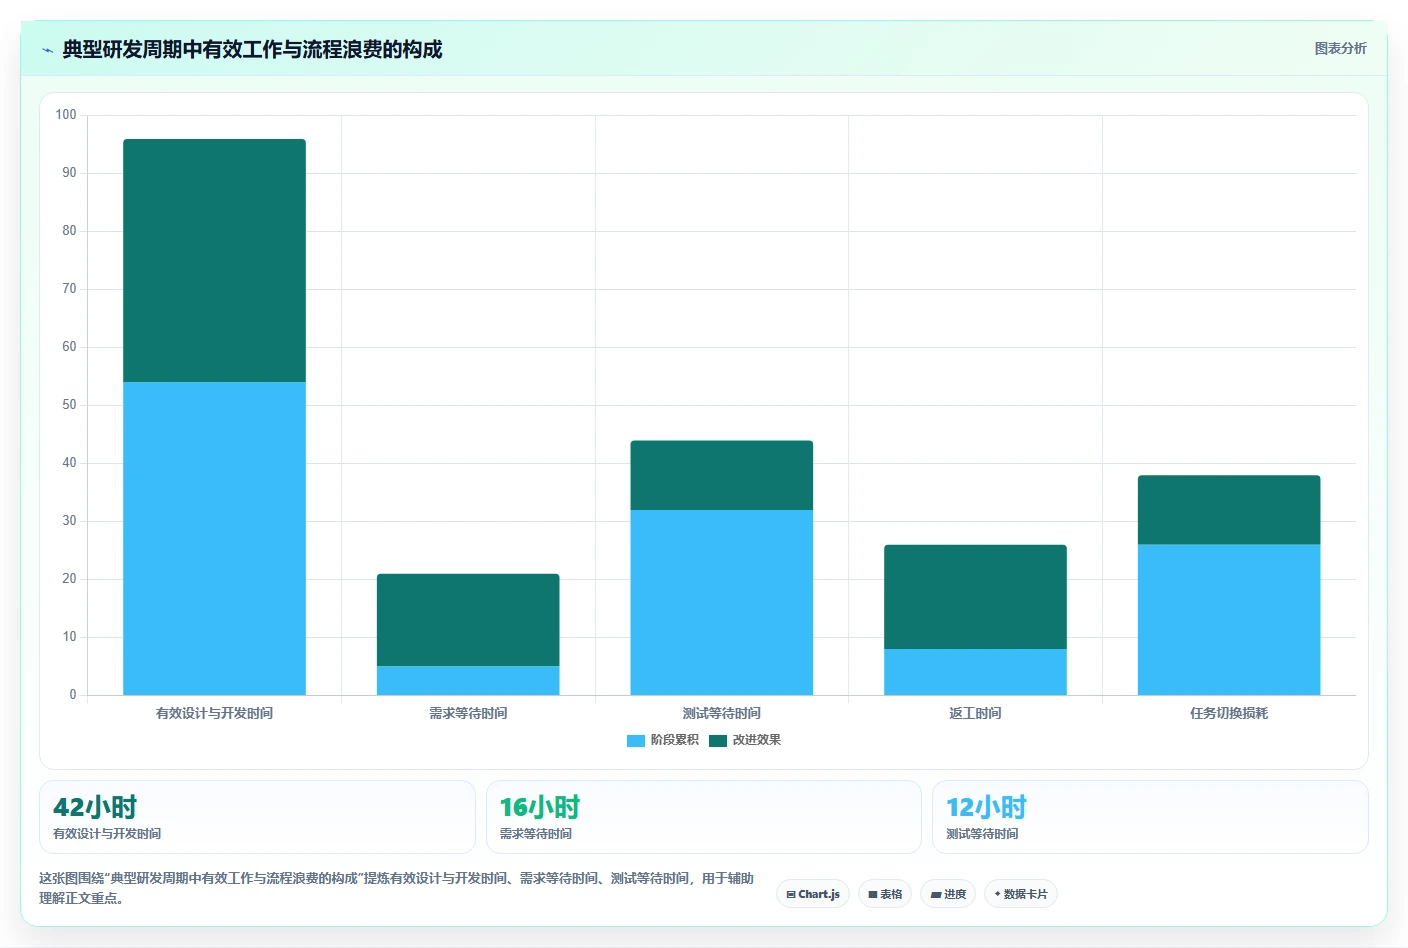Click the dark green segment for 需求等待时间
Viewport: 1408px width, 948px height.
[x=468, y=620]
